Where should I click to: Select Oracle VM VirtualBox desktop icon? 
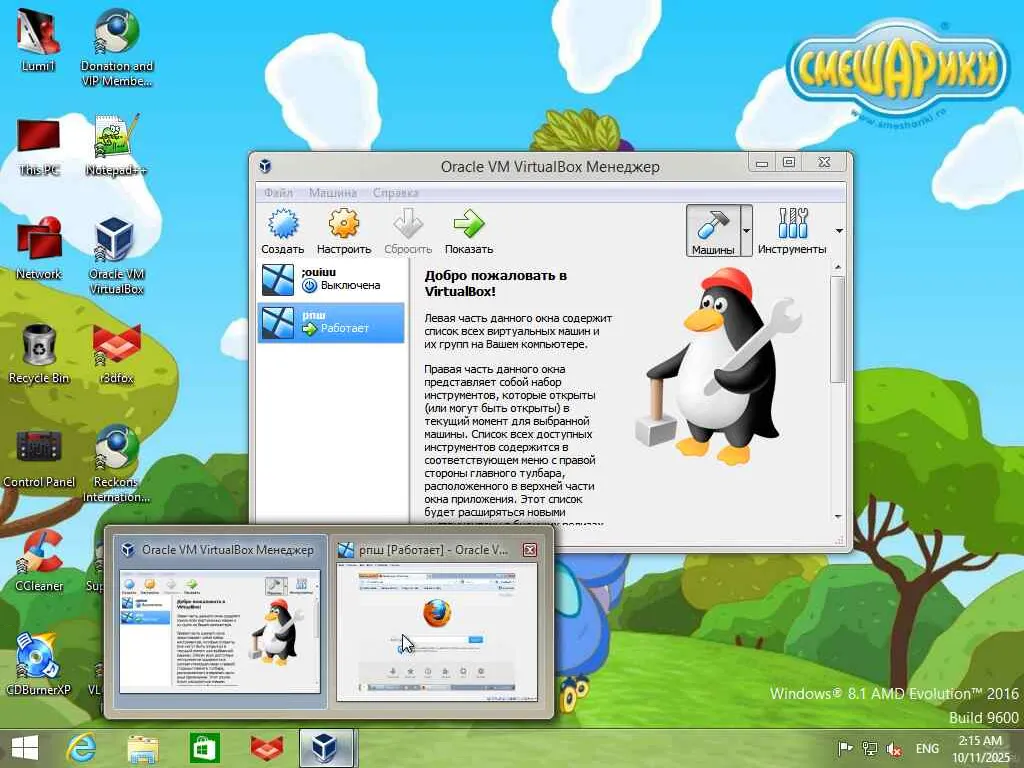116,255
